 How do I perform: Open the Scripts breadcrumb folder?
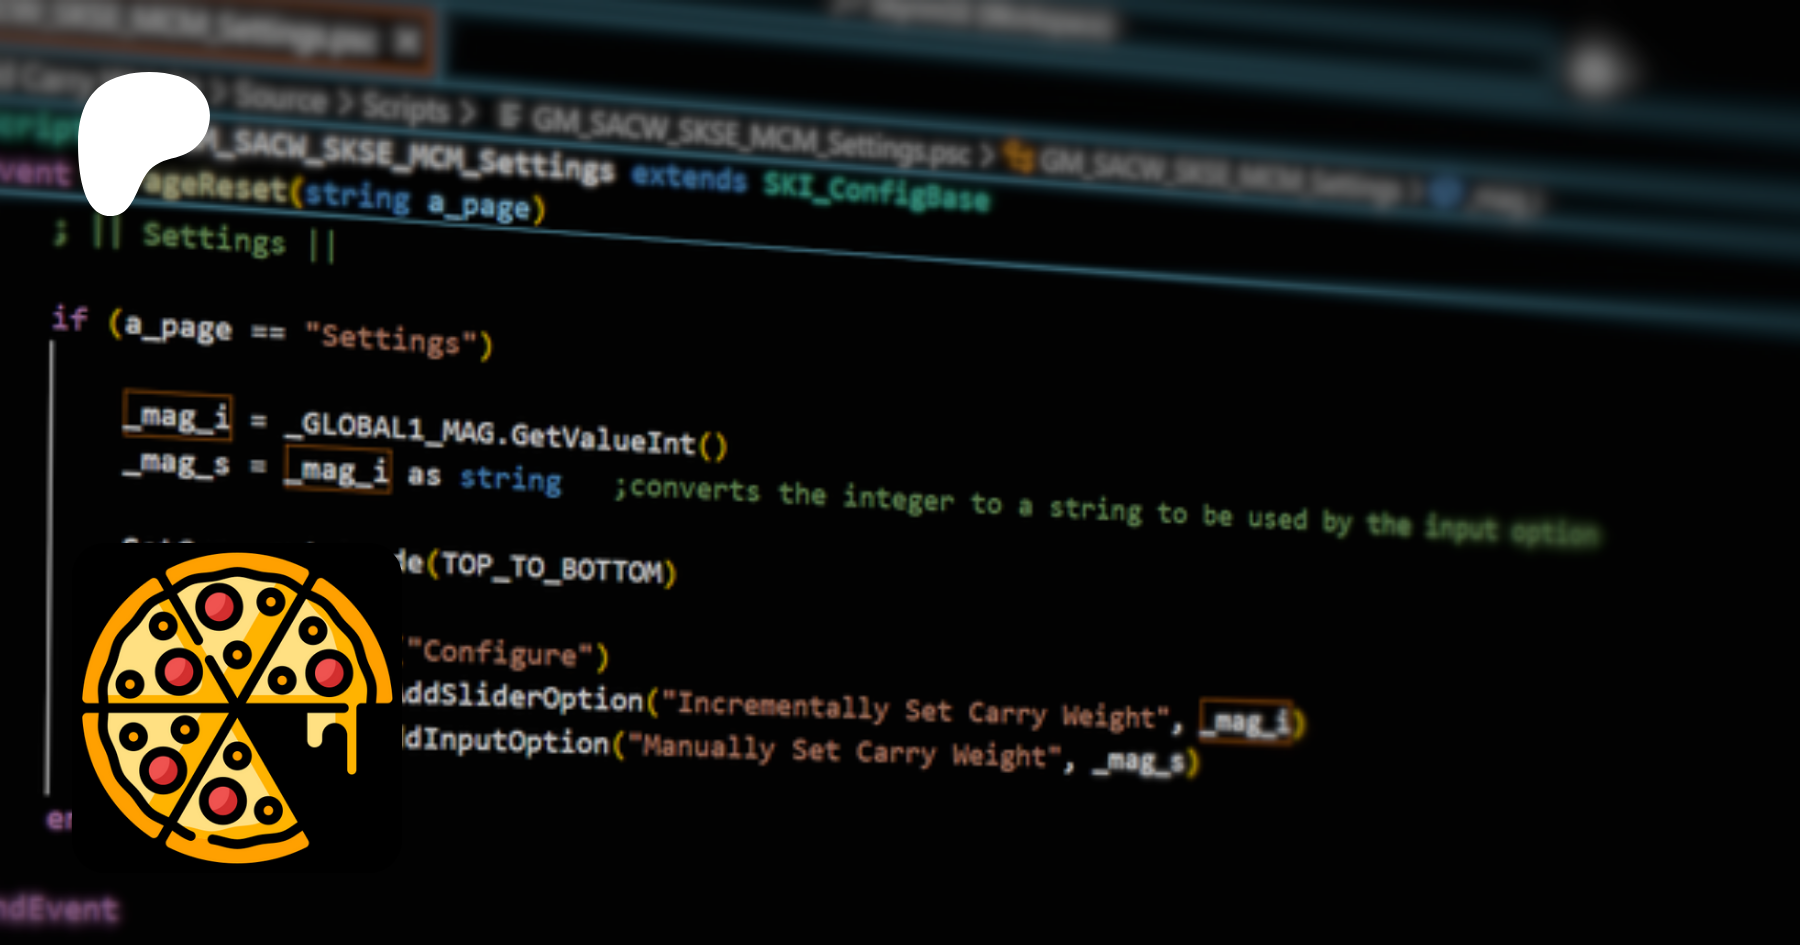pos(405,106)
